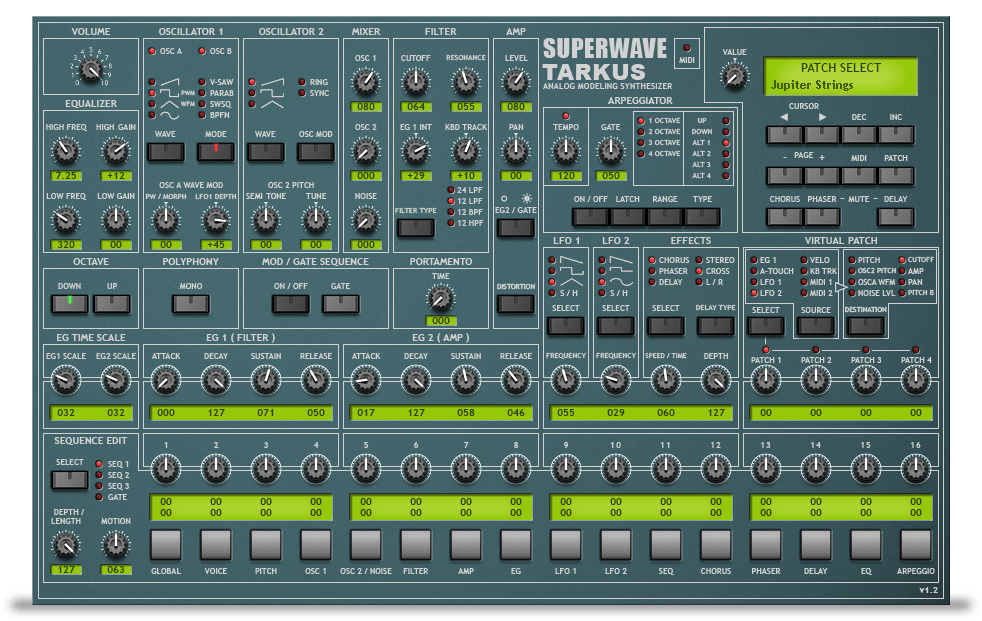The height and width of the screenshot is (621, 982).
Task: Click the cursor right arrow button
Action: tap(822, 134)
